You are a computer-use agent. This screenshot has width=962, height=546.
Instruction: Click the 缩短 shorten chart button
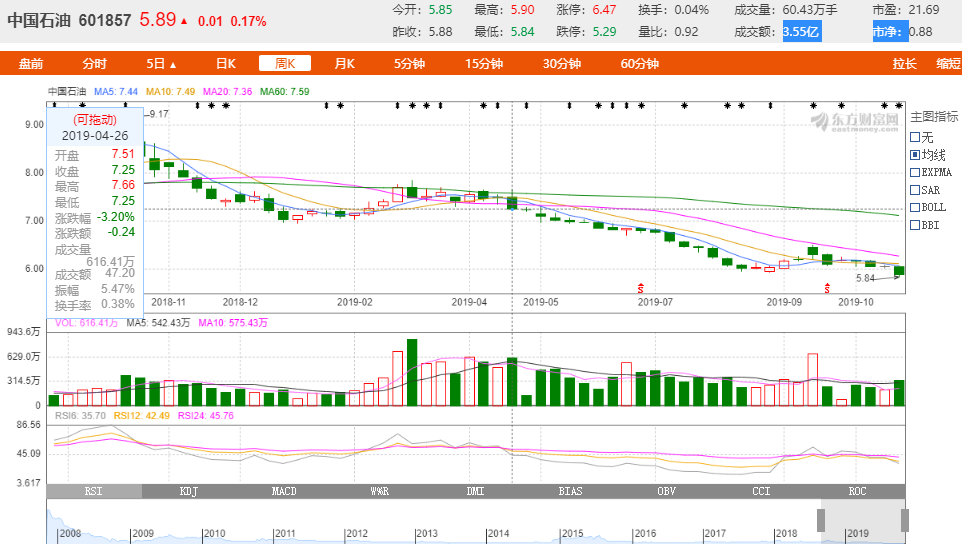(x=949, y=64)
